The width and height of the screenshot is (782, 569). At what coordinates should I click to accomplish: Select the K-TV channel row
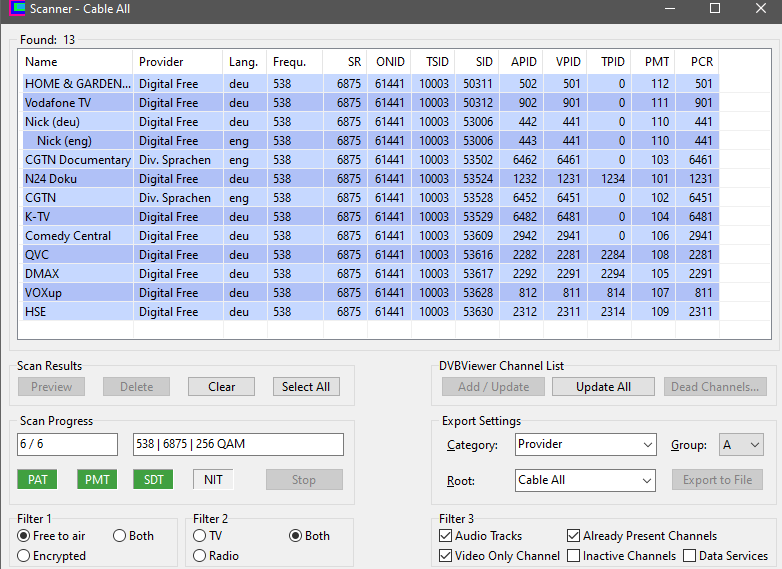[x=371, y=217]
